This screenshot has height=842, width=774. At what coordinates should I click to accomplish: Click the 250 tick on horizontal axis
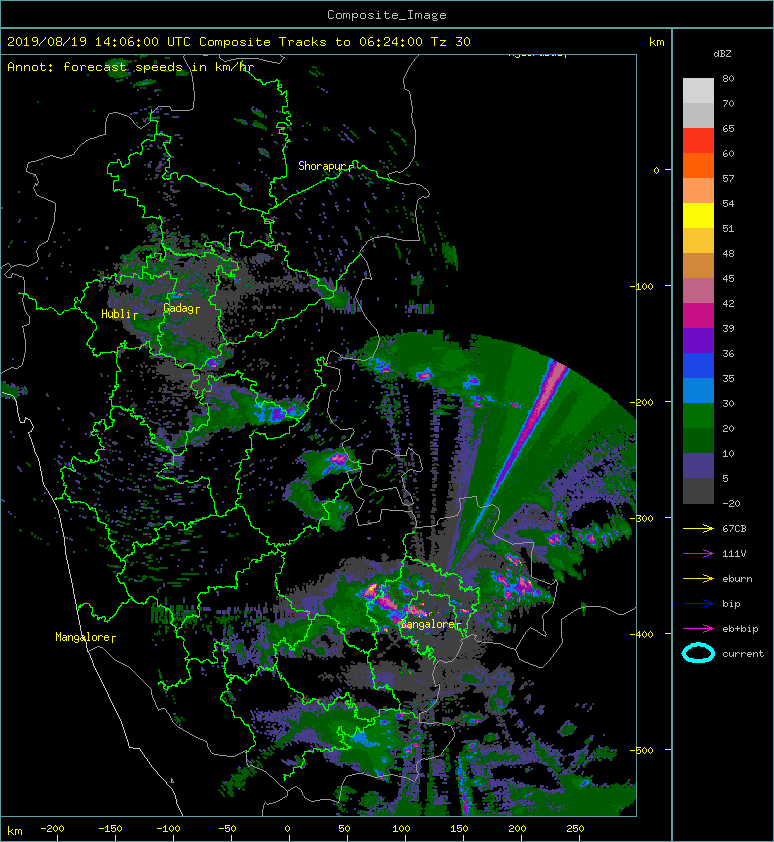click(x=575, y=829)
